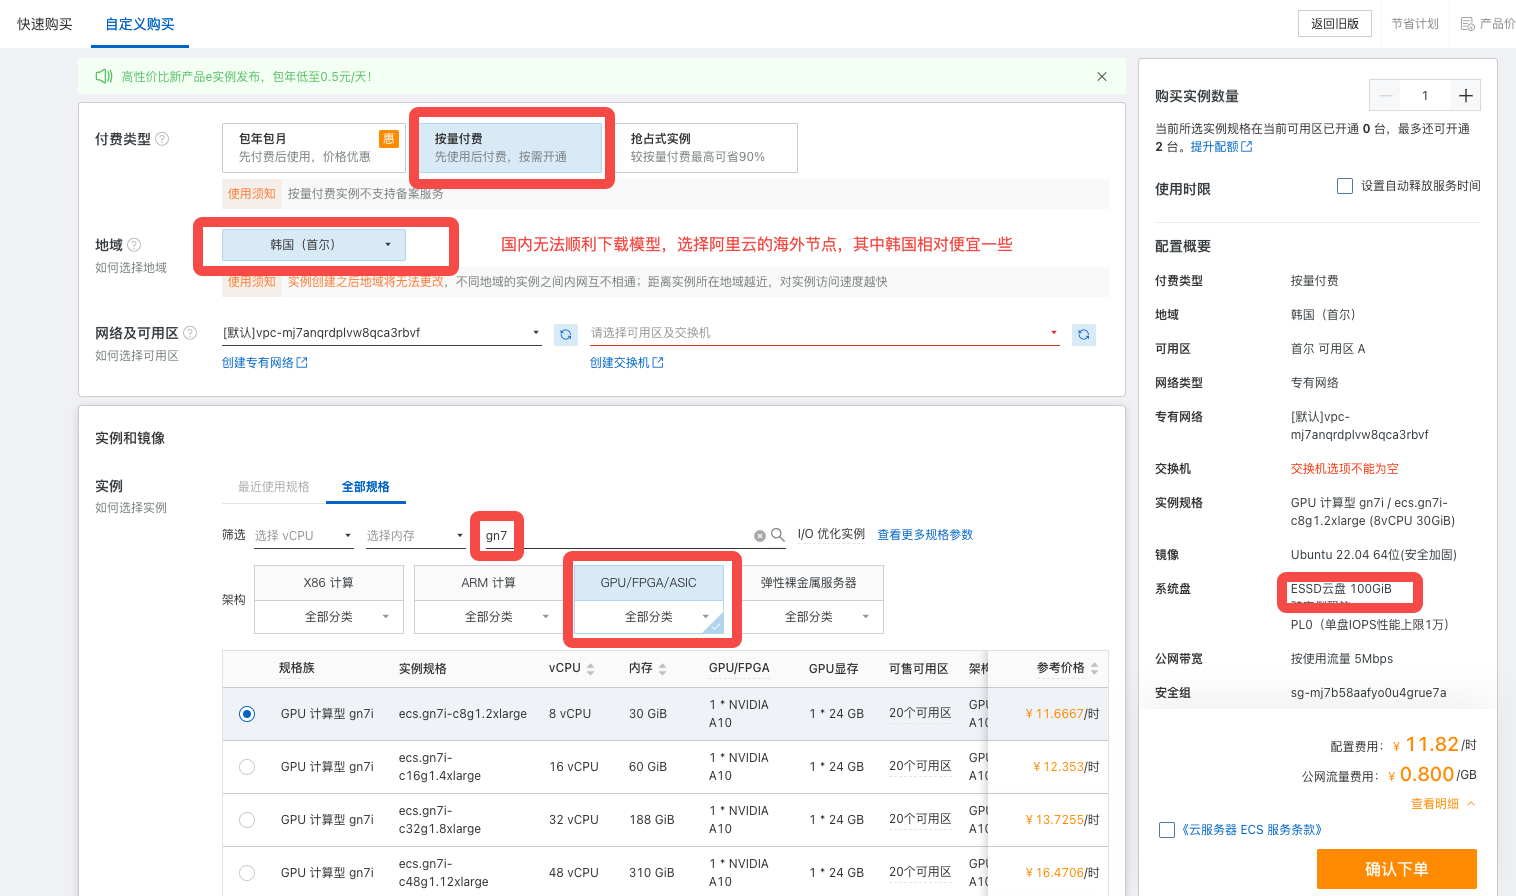Click the instance quantity number field
1516x896 pixels.
1426,96
